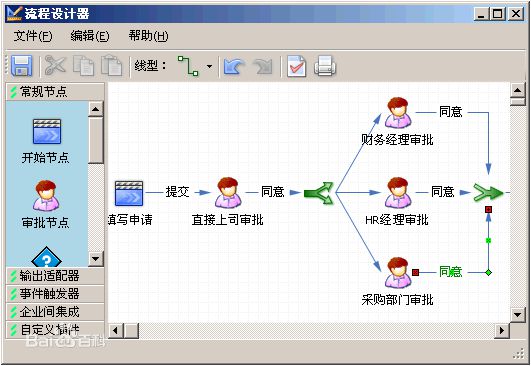The image size is (531, 366).
Task: Expand the 事件触发器 panel section
Action: (55, 294)
